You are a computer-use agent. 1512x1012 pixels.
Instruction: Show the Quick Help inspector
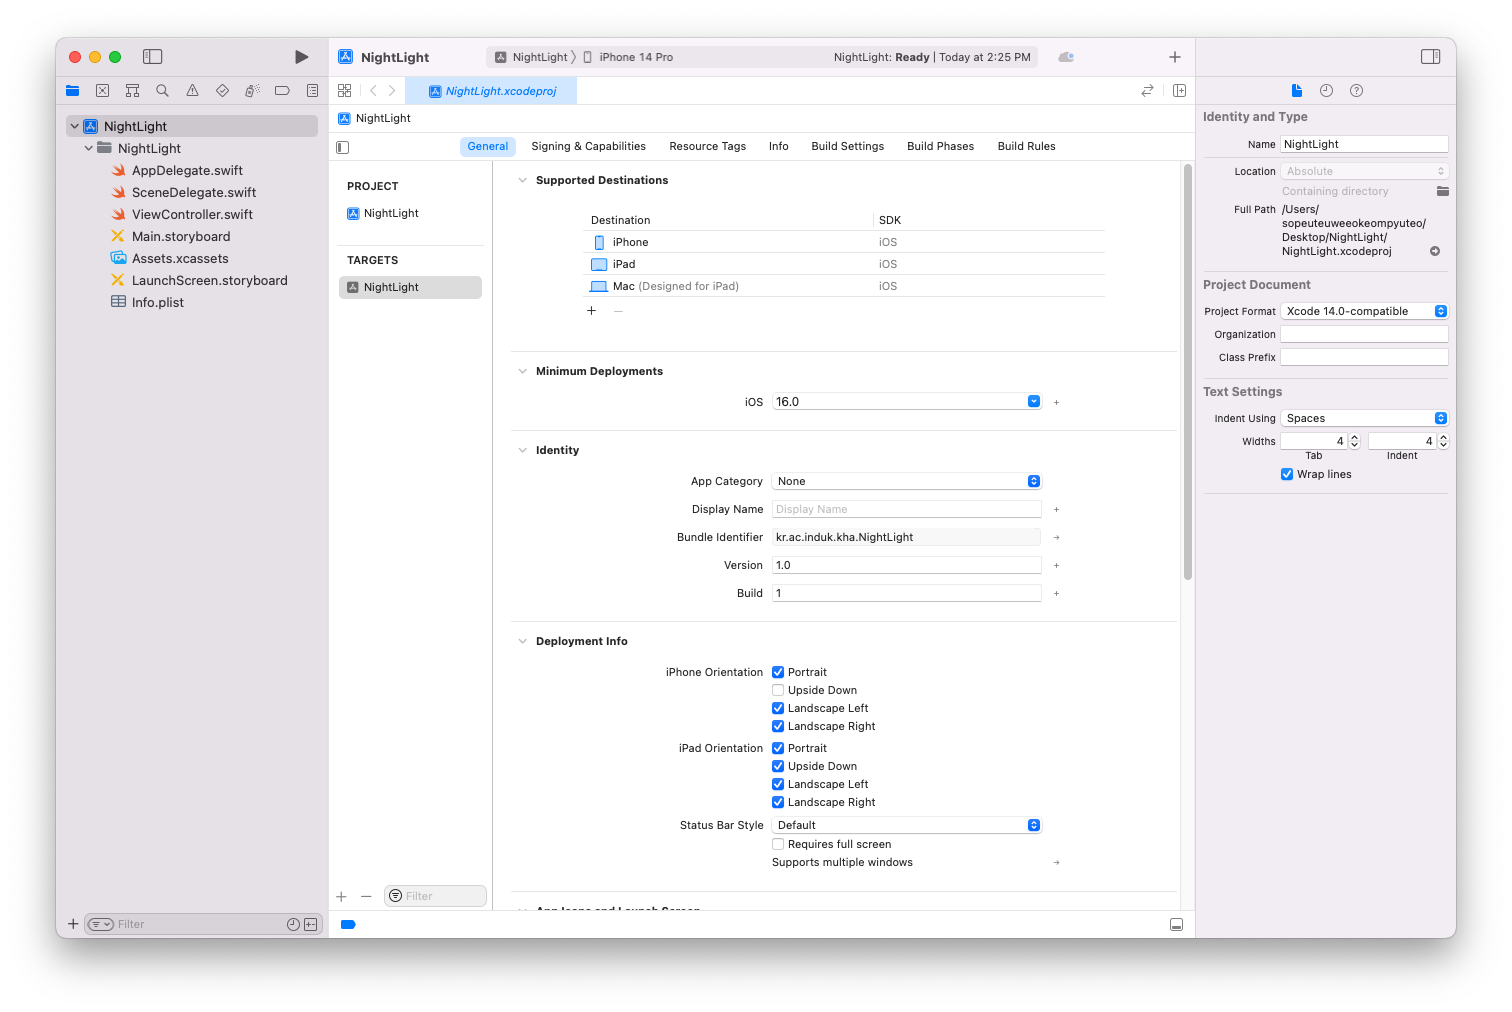[x=1356, y=91]
